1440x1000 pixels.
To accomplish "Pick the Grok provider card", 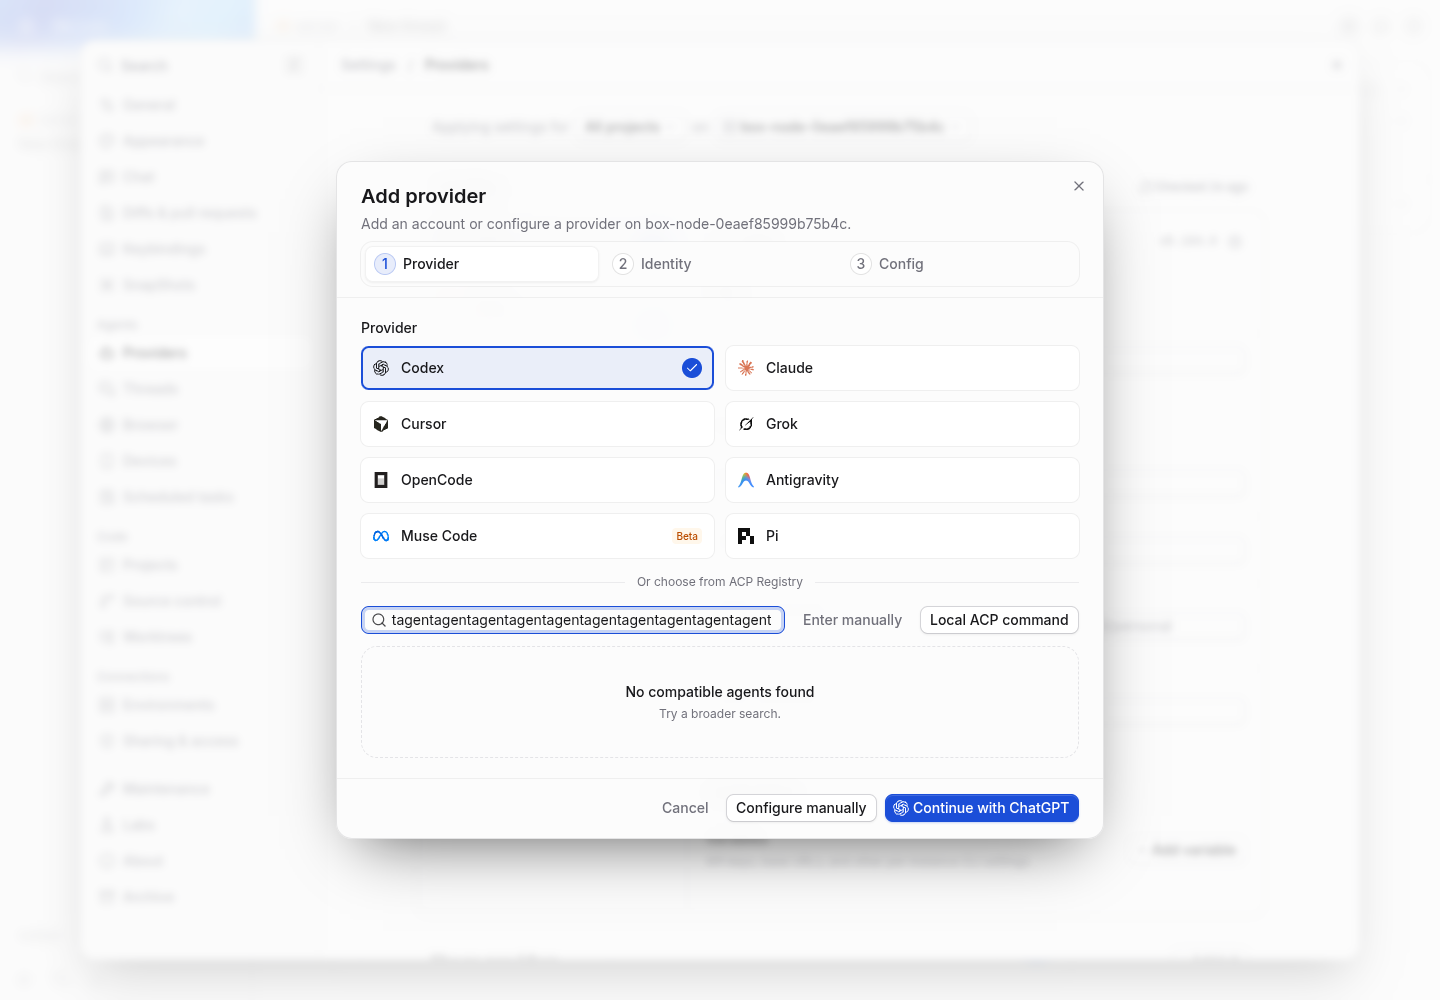I will [902, 424].
